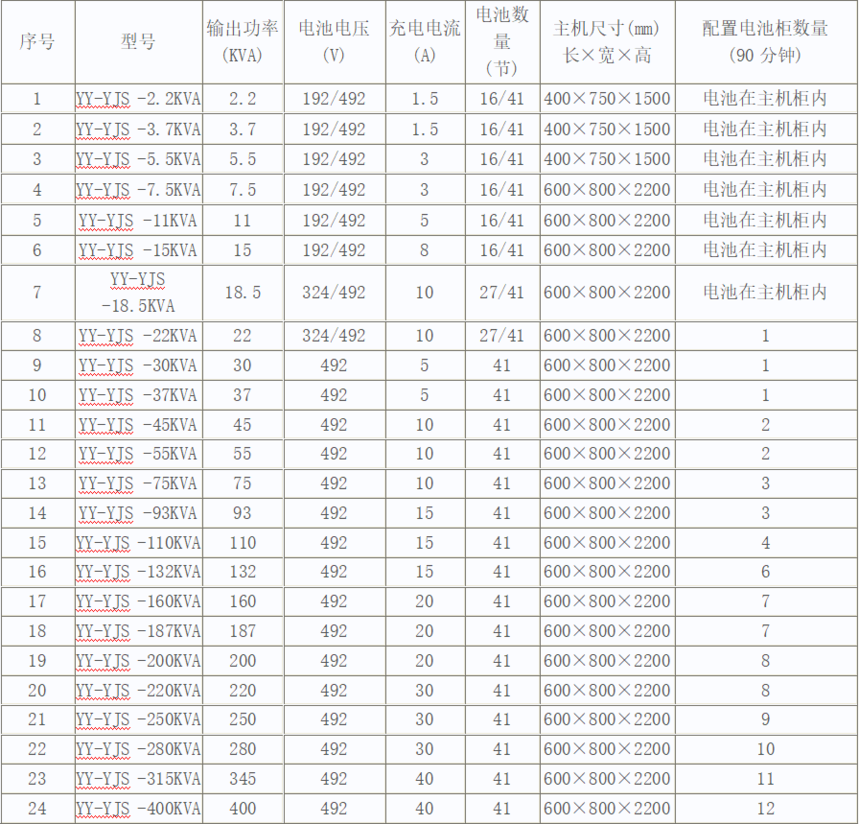Click the 配置电池柜数量 header cell

tap(765, 42)
